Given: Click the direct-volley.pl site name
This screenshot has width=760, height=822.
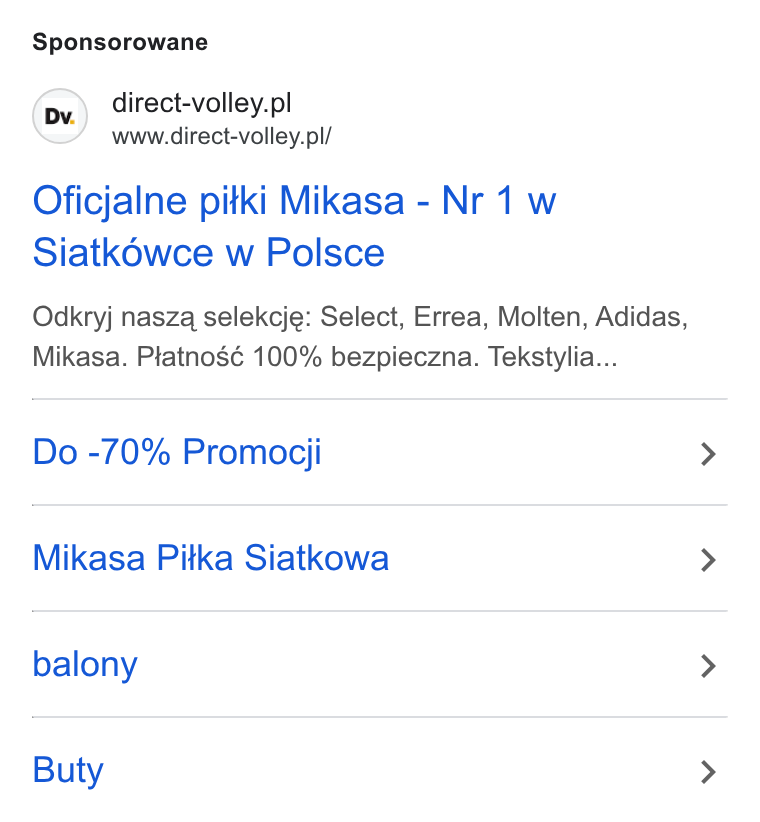Looking at the screenshot, I should 202,103.
